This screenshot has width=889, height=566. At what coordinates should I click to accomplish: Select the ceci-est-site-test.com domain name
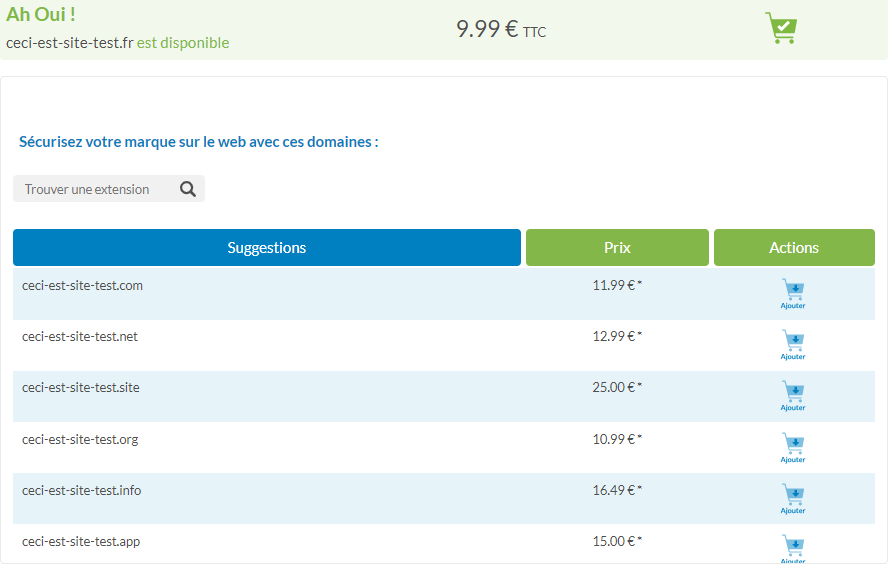point(82,285)
